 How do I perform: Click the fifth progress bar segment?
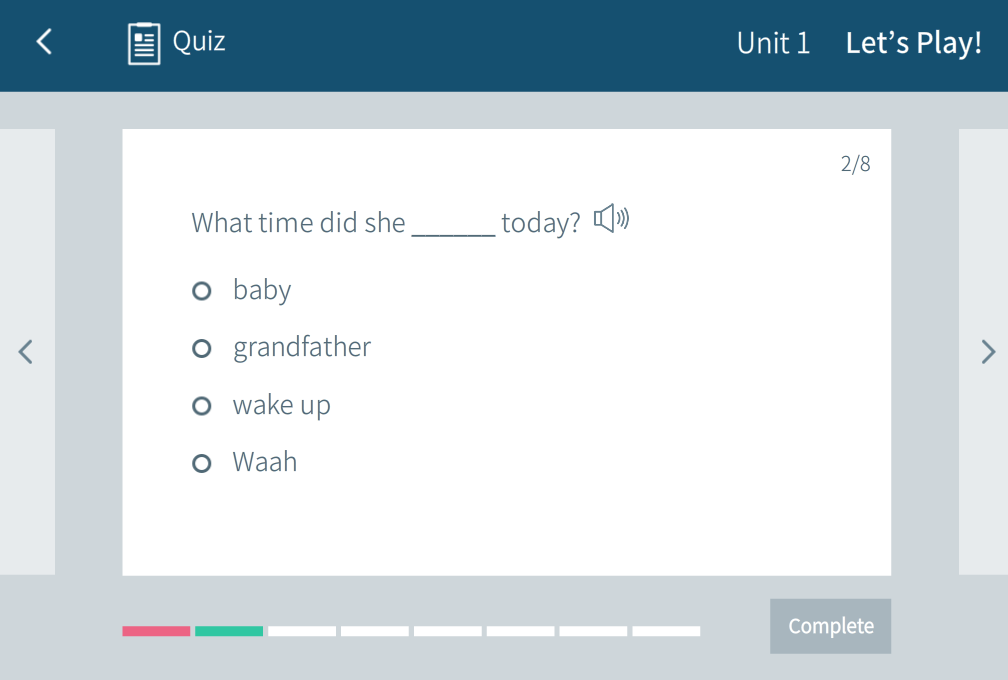coord(448,631)
